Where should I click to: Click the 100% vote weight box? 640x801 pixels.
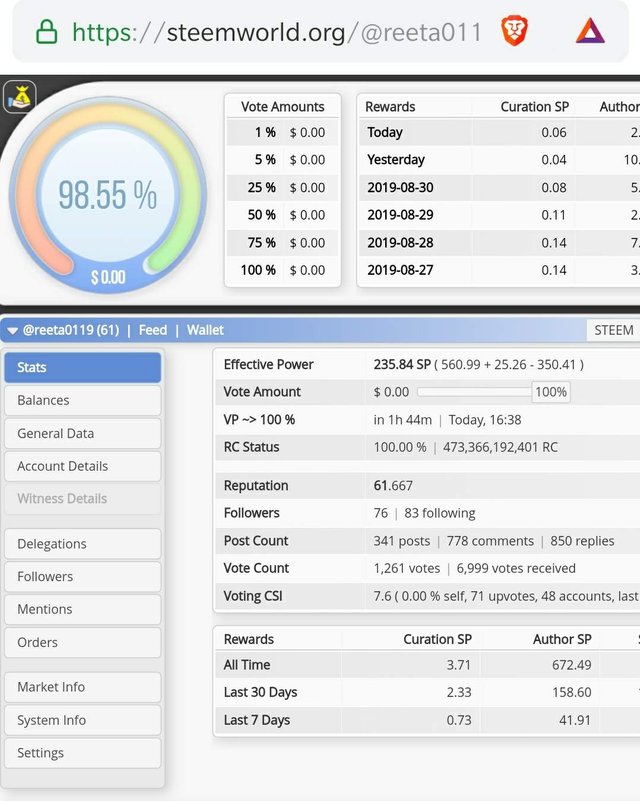click(551, 392)
